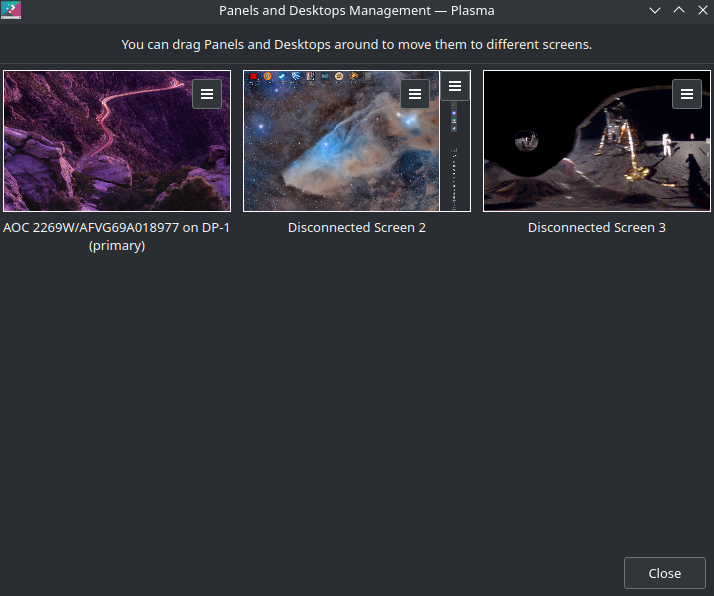
Task: Click the Panels and Desktops Management window title
Action: [x=357, y=10]
